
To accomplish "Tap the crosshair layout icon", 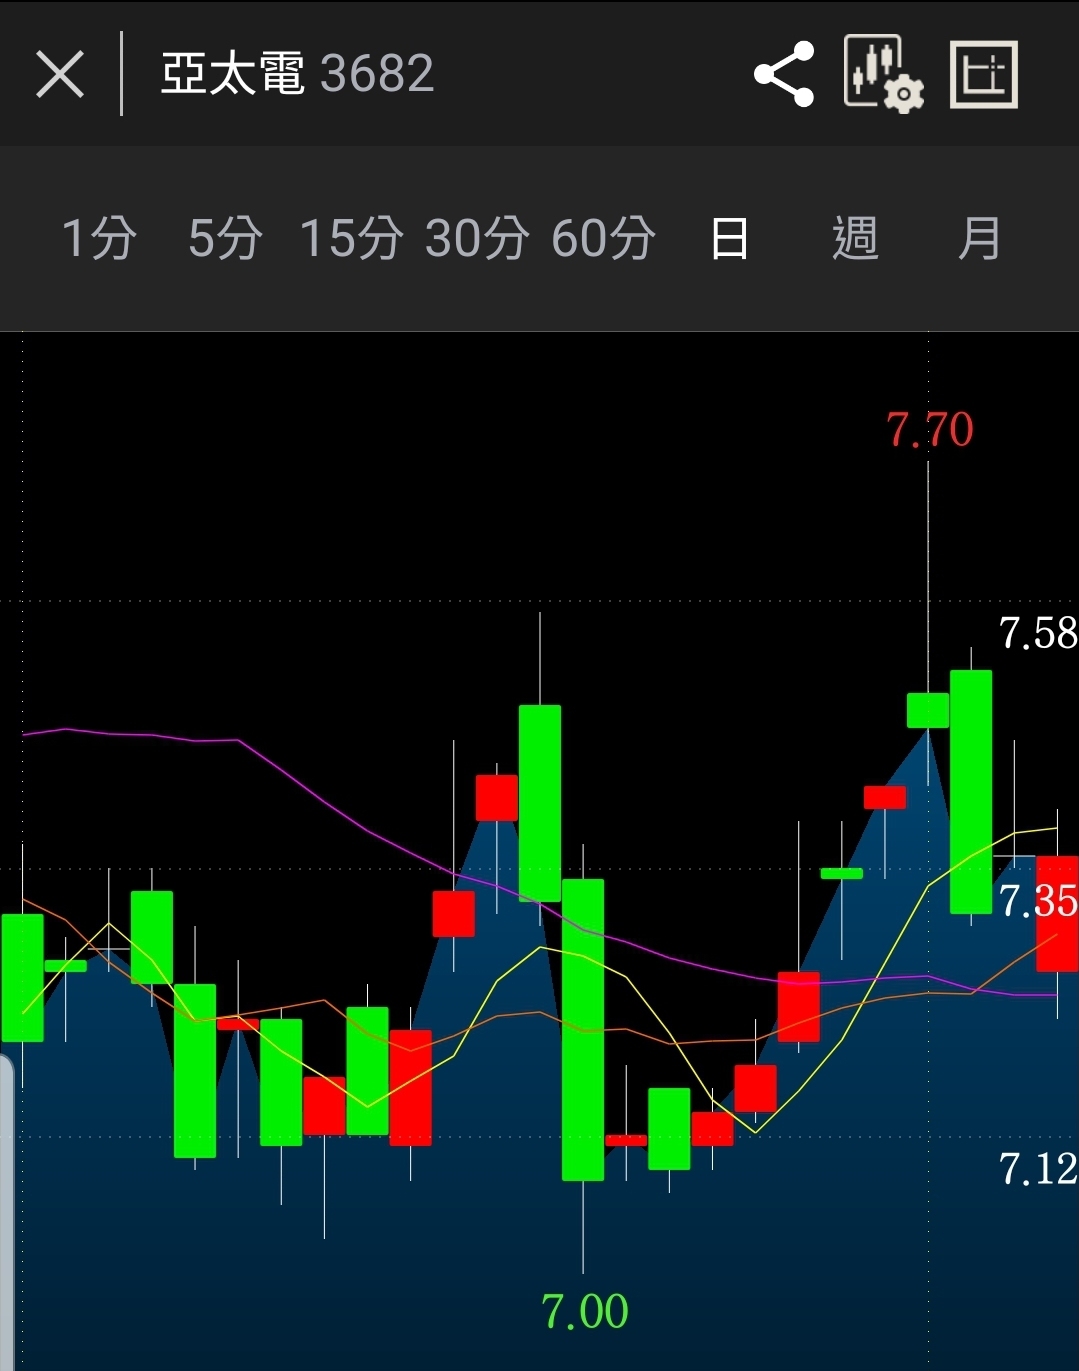I will click(x=983, y=75).
